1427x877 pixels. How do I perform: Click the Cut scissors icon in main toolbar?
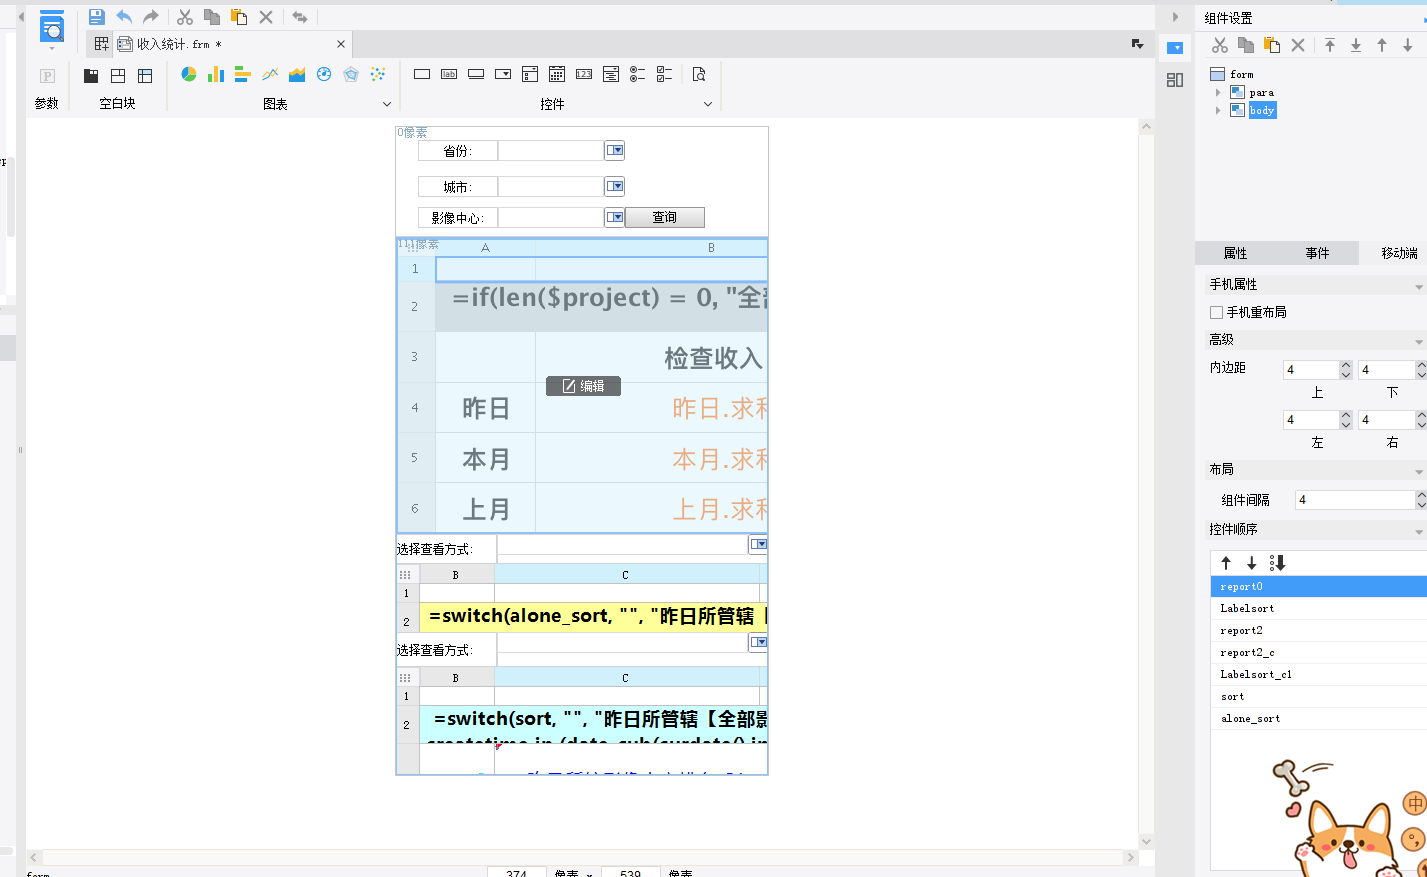(185, 17)
